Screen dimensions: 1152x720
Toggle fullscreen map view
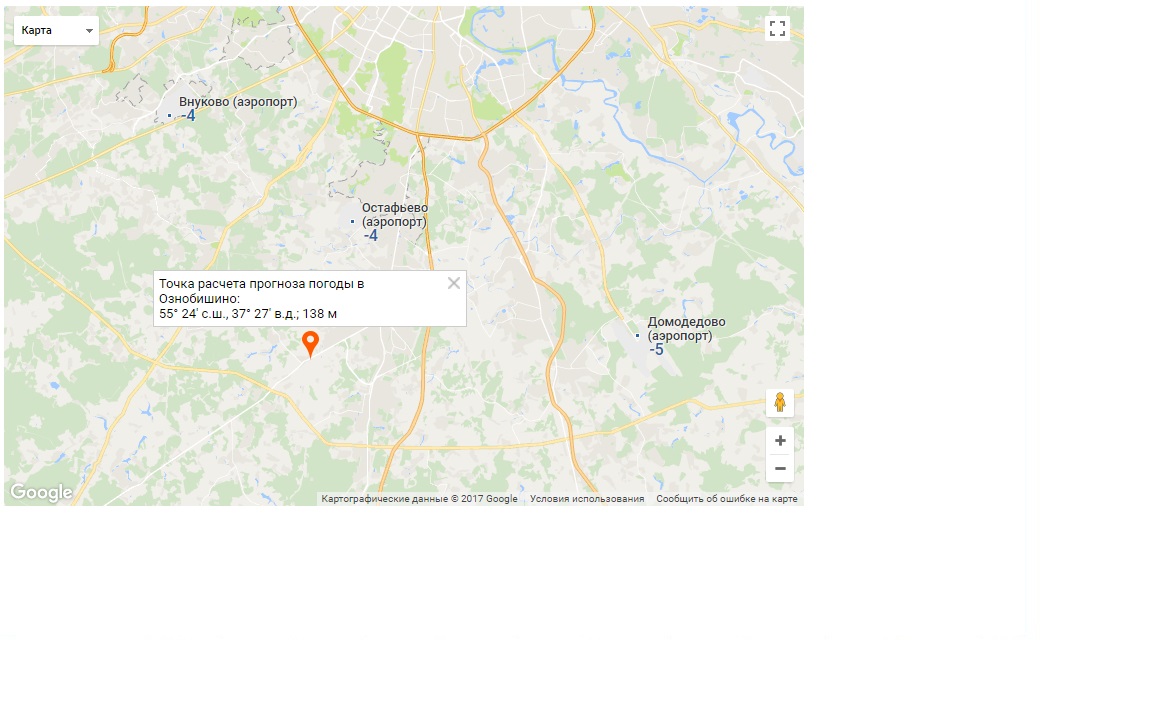point(777,29)
